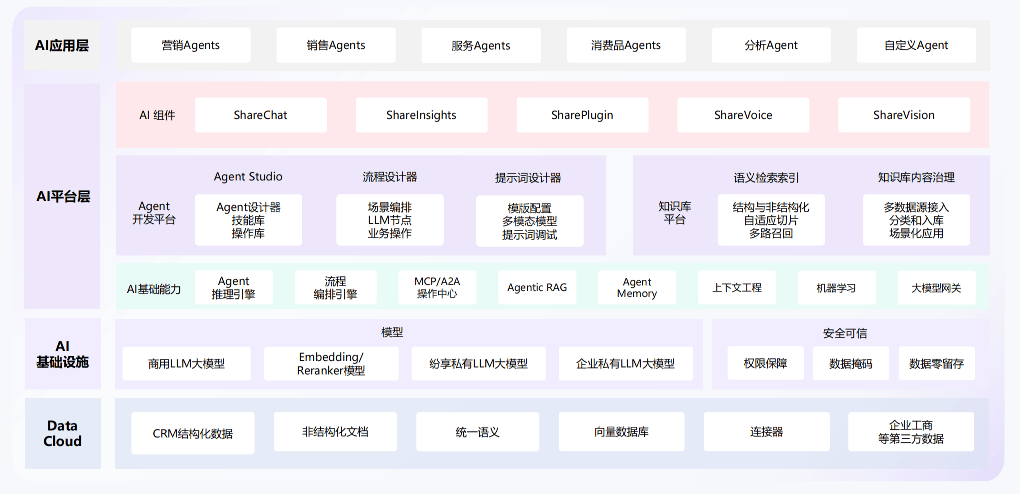Viewport: 1020px width, 494px height.
Task: Select the 多数据源接入 分类和入库 box
Action: coord(916,220)
